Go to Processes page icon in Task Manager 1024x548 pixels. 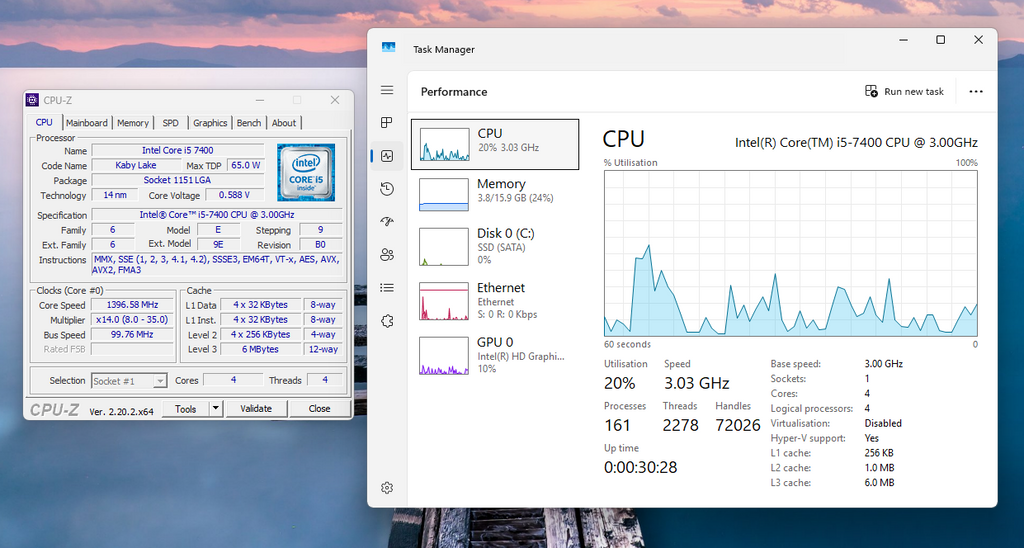click(x=387, y=122)
